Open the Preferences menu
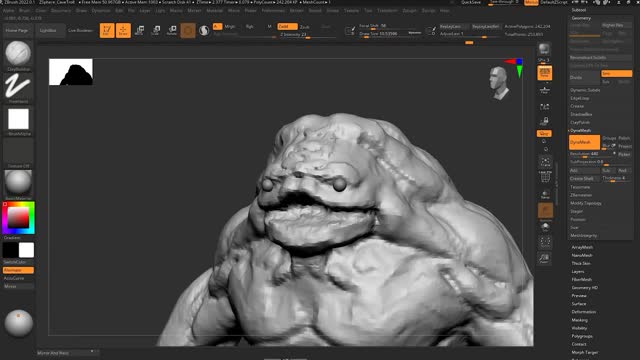 [273, 11]
